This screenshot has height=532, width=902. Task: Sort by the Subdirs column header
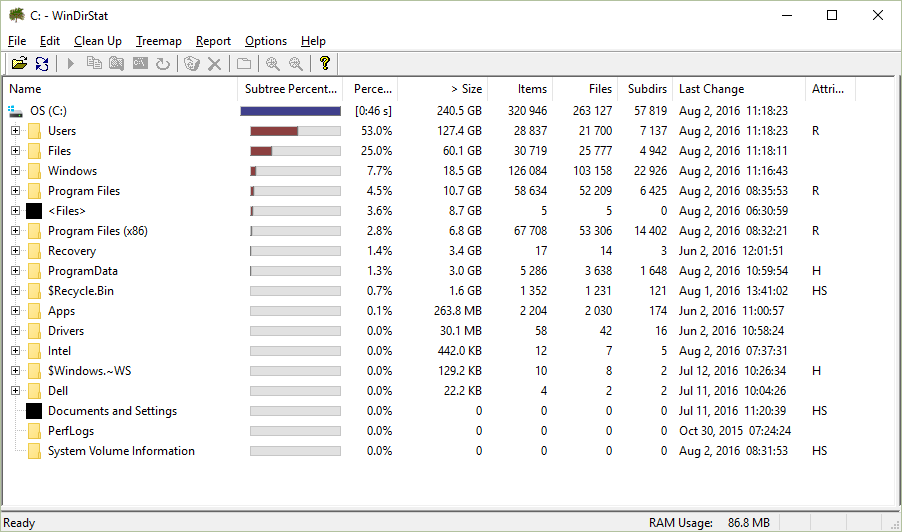point(645,89)
